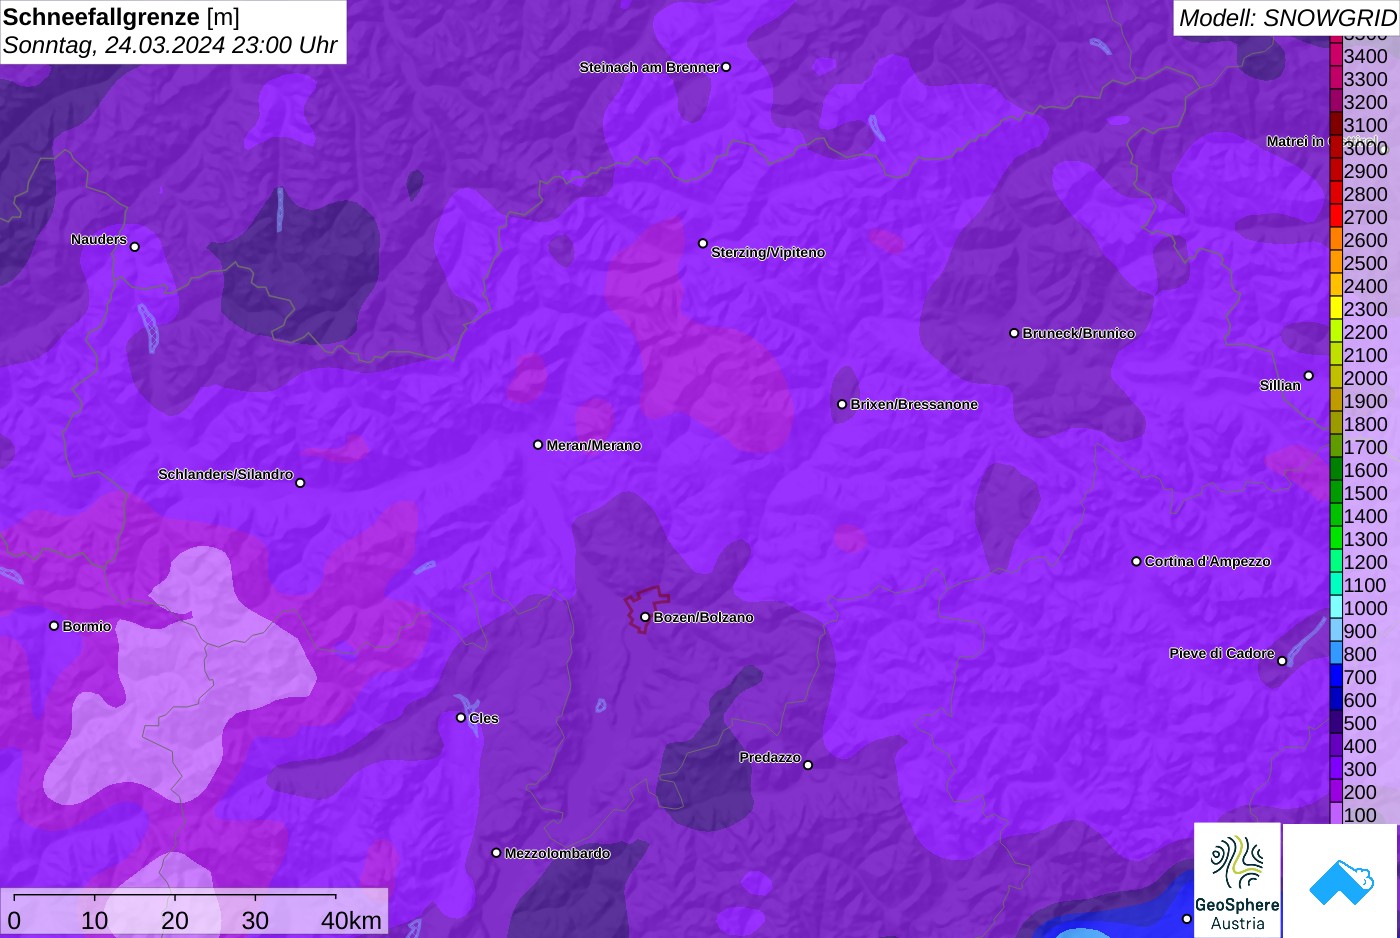Click the Nauders location marker
The image size is (1400, 938).
tap(135, 246)
